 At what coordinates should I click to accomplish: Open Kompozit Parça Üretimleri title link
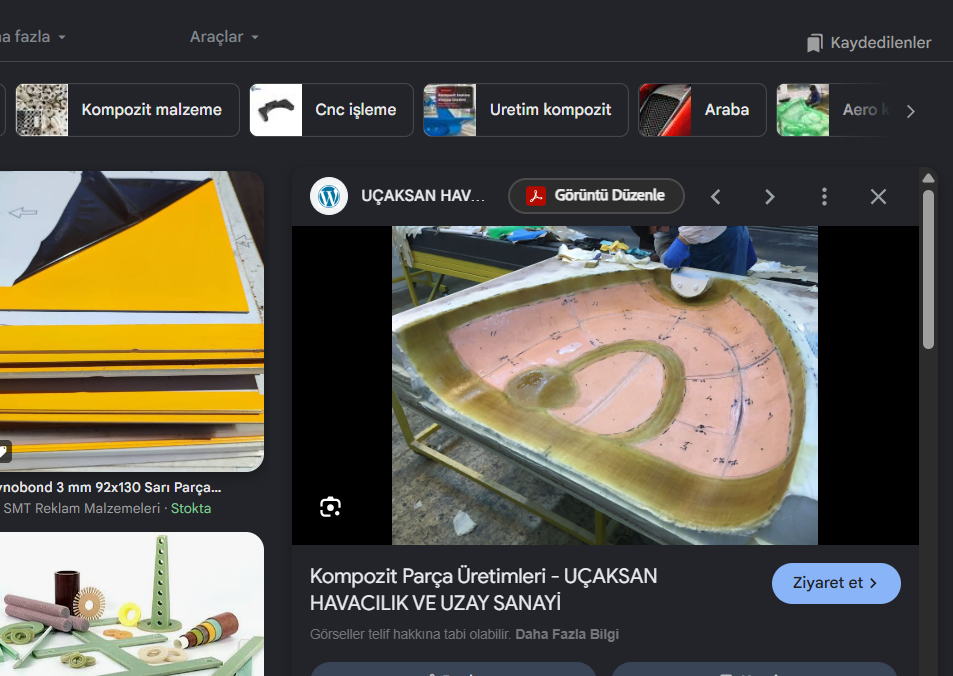(483, 589)
